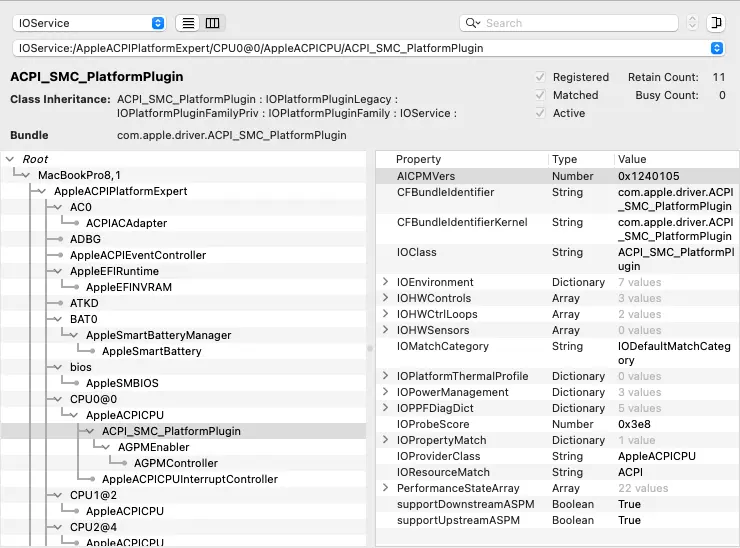Select the CFBundleIdentifierKernel property row

(x=557, y=229)
